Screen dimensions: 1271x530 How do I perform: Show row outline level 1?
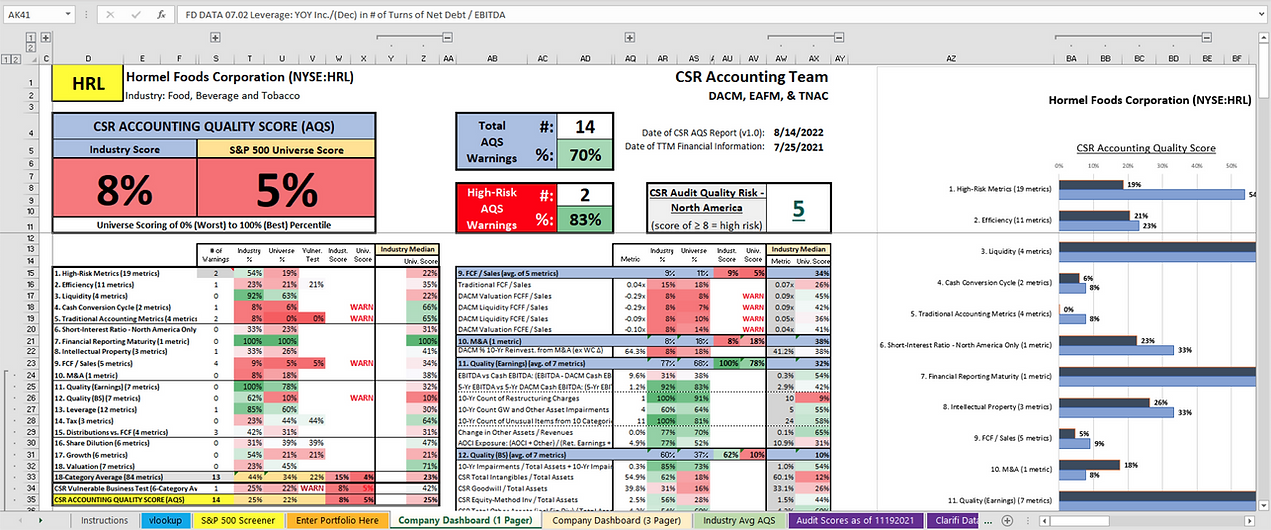click(x=6, y=61)
